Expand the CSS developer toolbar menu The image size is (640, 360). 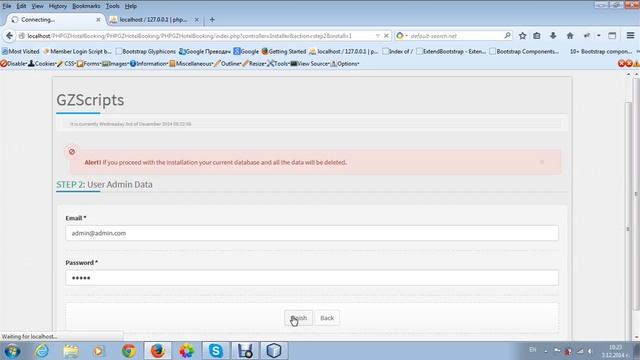[67, 64]
